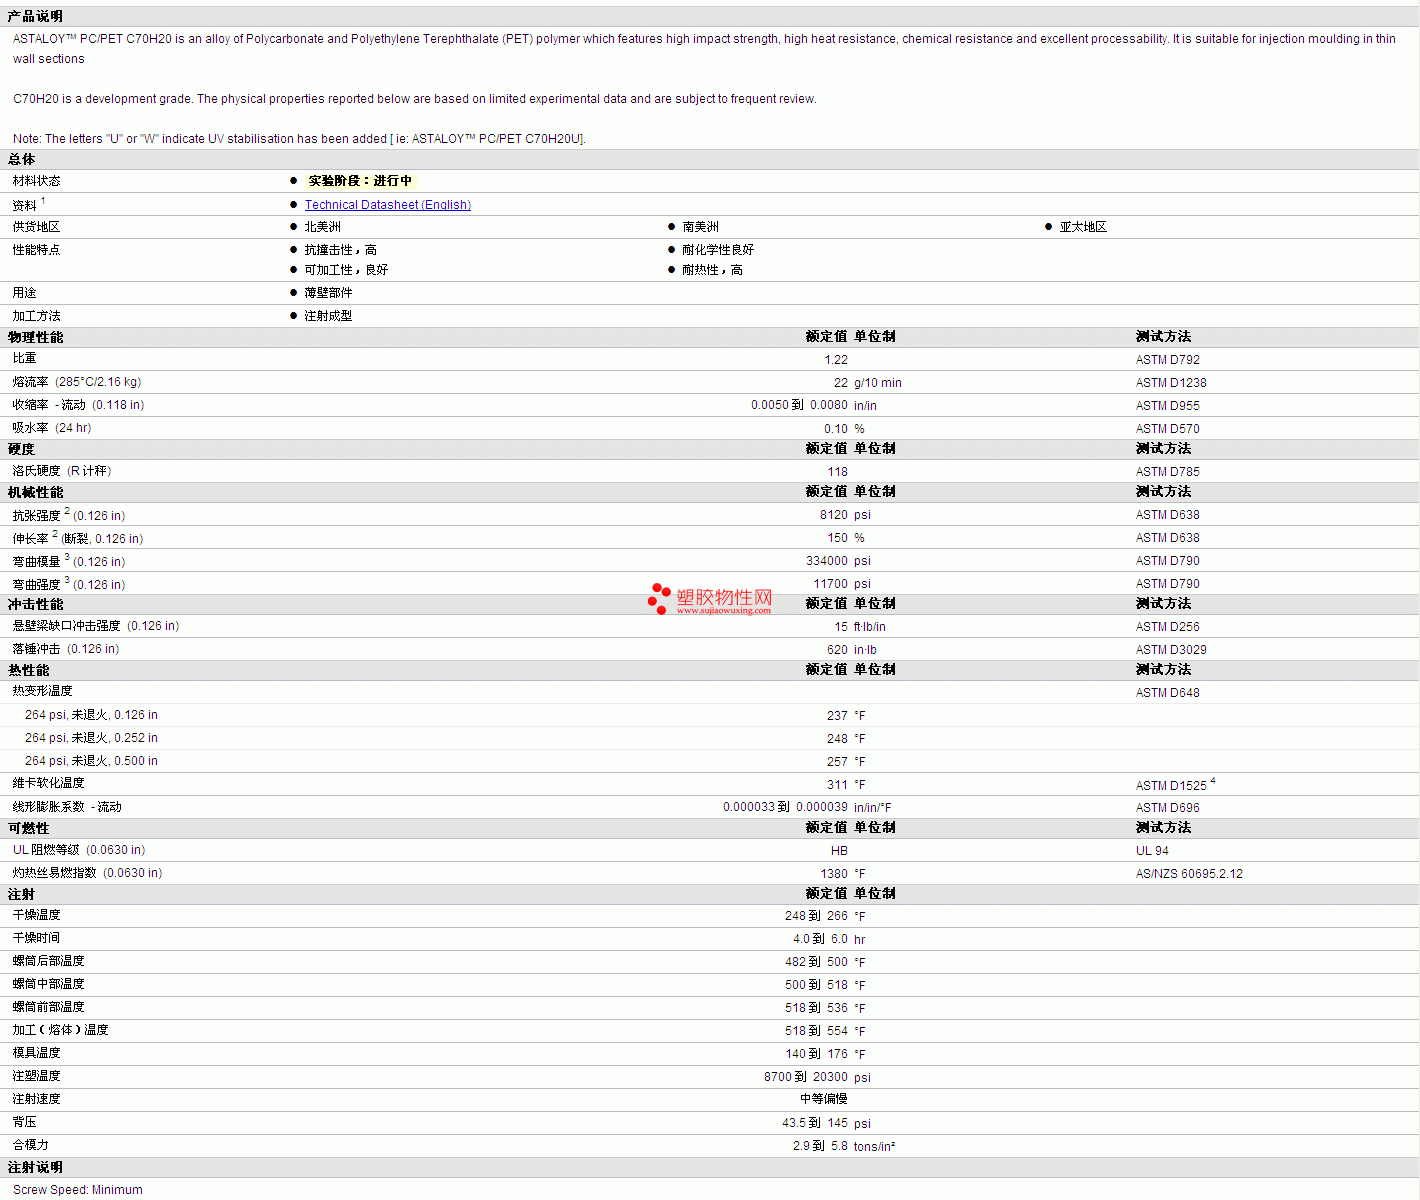Click the linear expansion range '0.000033 到 0.000039'
The image size is (1420, 1200).
(785, 807)
